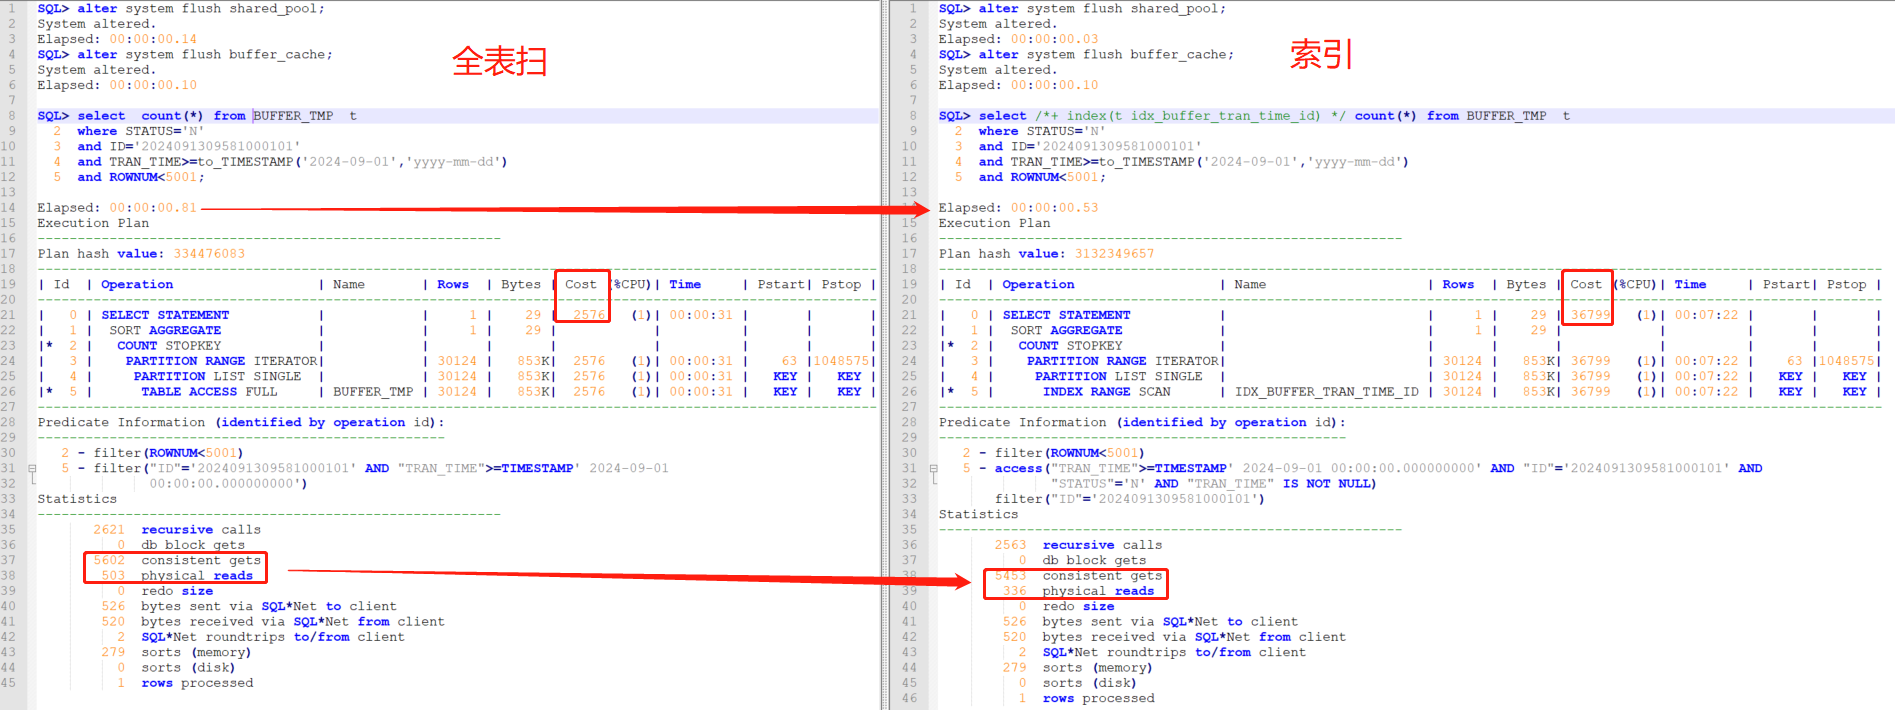The width and height of the screenshot is (1895, 710).
Task: Click elapsed value '00:00:00.53' in right pane
Action: click(x=1054, y=208)
